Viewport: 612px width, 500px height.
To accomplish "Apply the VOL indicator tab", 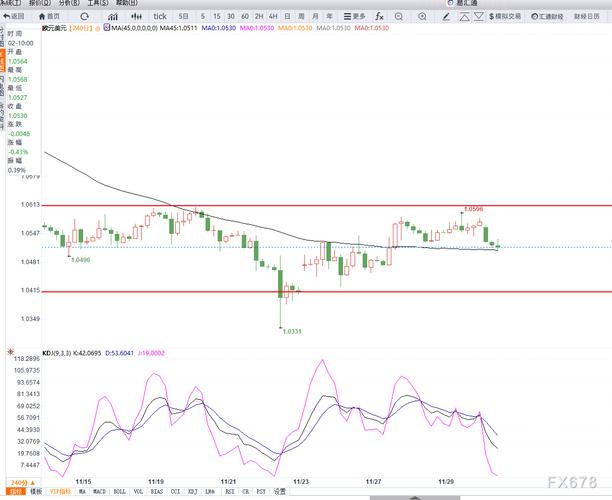I will point(138,491).
